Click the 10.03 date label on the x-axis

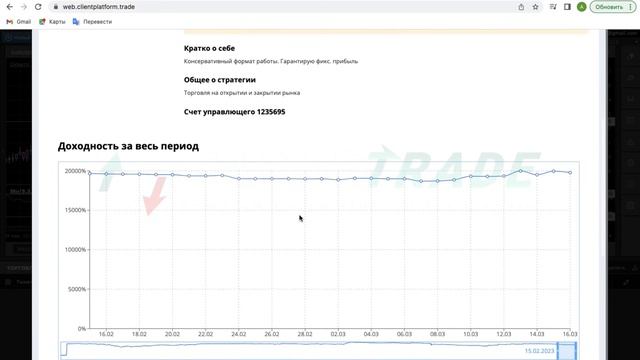(471, 334)
